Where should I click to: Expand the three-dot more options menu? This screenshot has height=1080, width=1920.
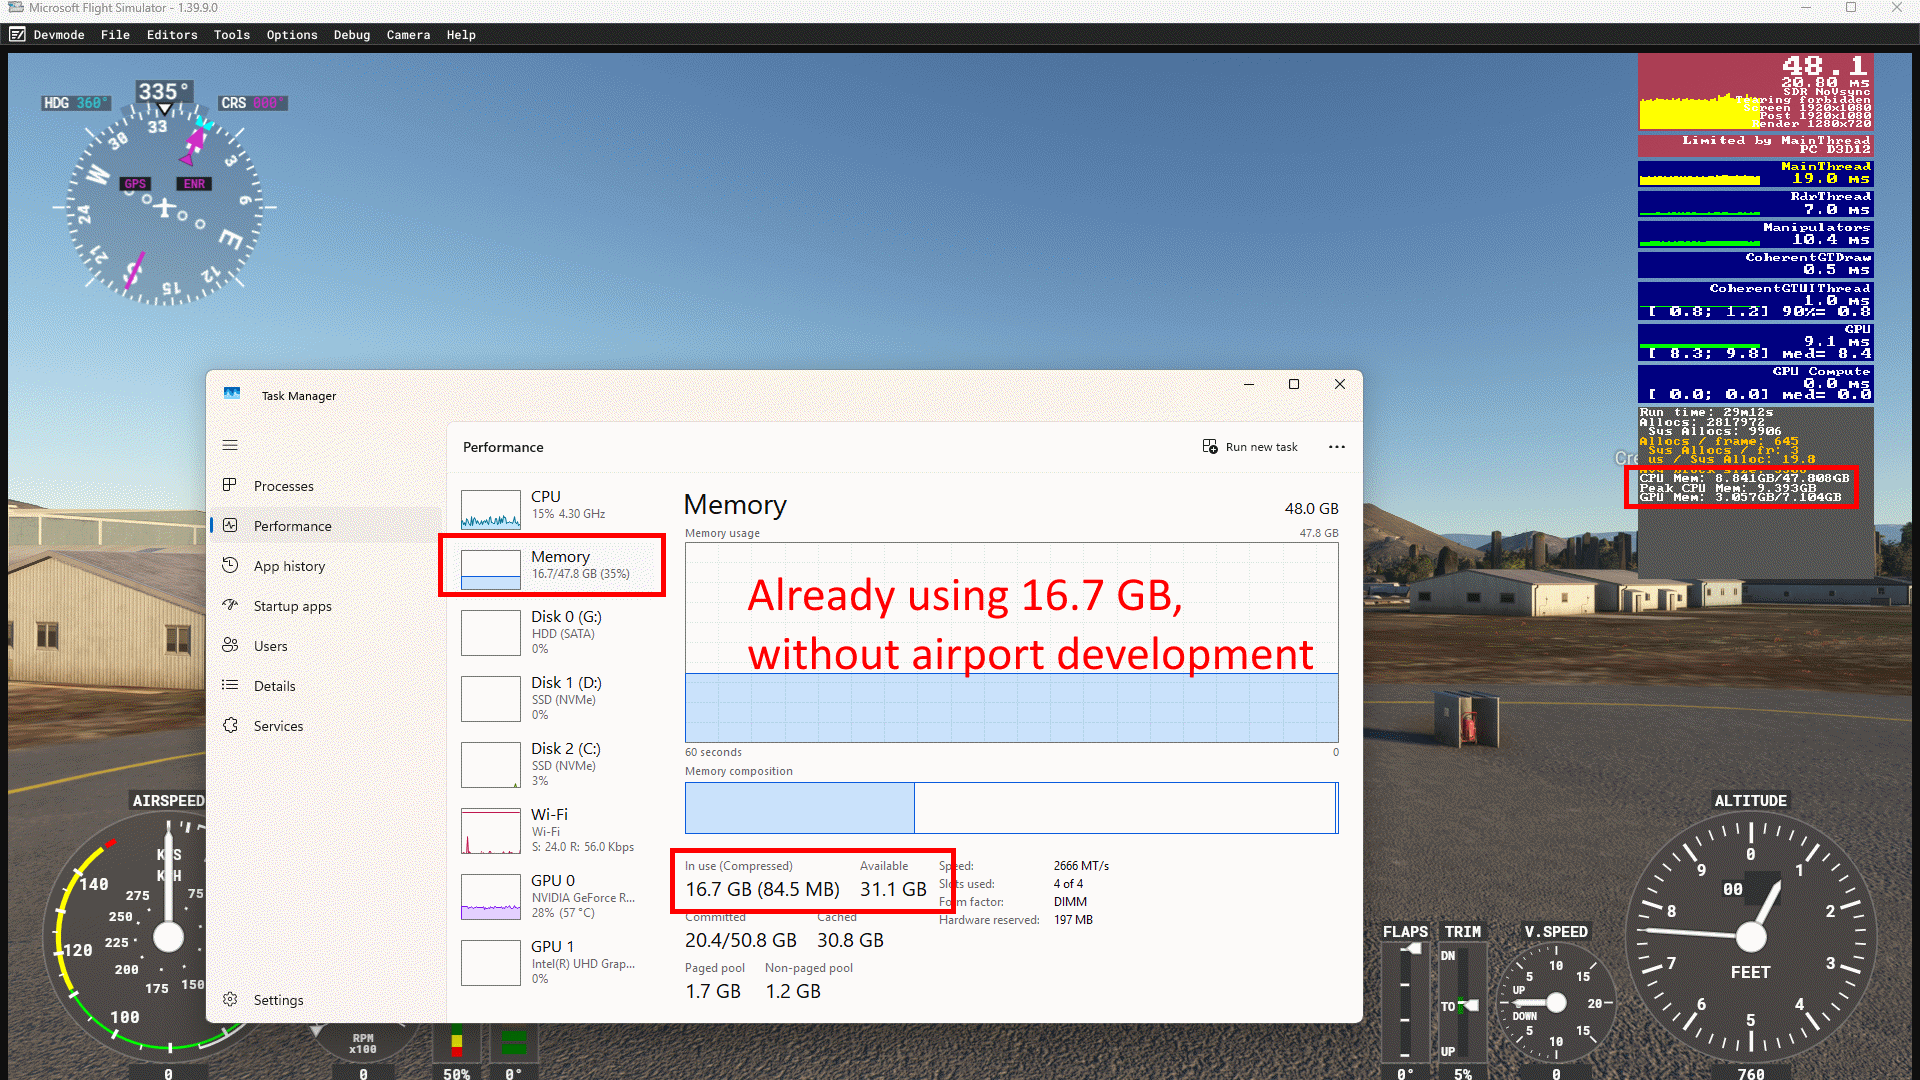pyautogui.click(x=1337, y=447)
